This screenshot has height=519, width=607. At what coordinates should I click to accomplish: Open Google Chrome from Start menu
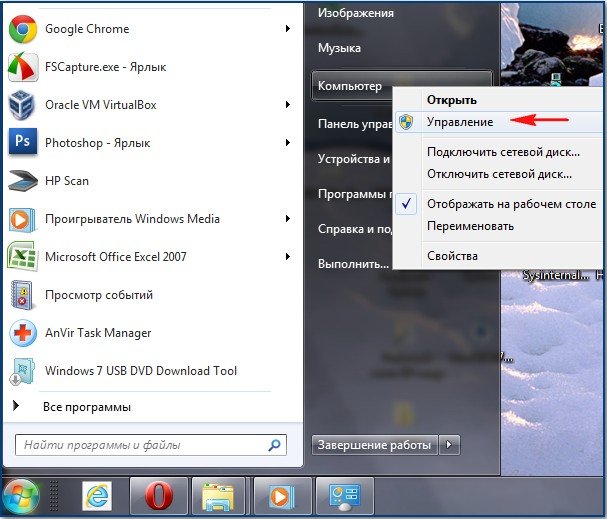click(x=86, y=29)
